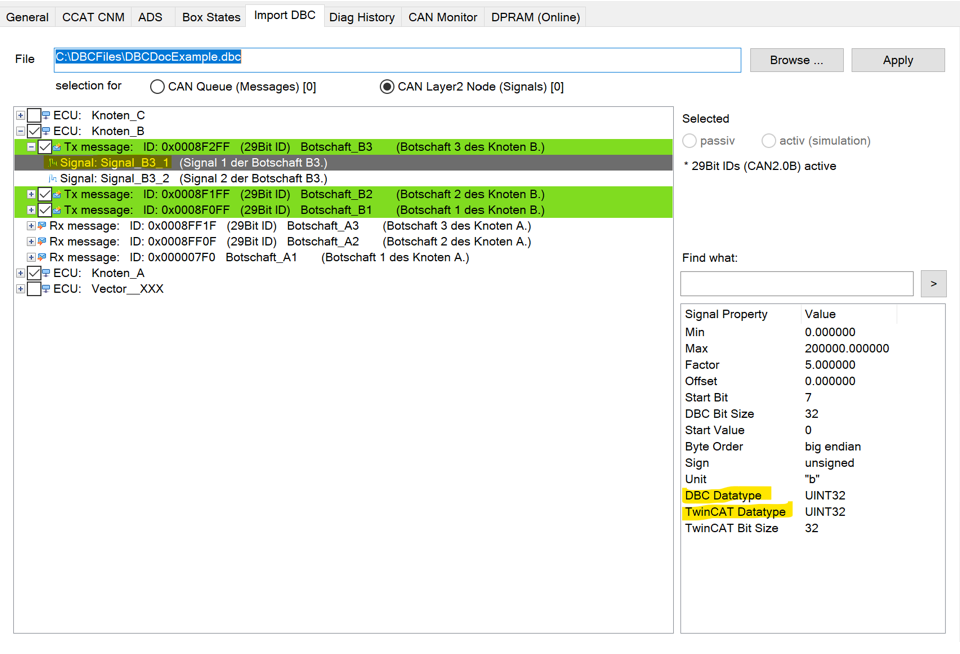Collapse the Knoten_B ECU tree node
960x654 pixels.
click(x=20, y=131)
